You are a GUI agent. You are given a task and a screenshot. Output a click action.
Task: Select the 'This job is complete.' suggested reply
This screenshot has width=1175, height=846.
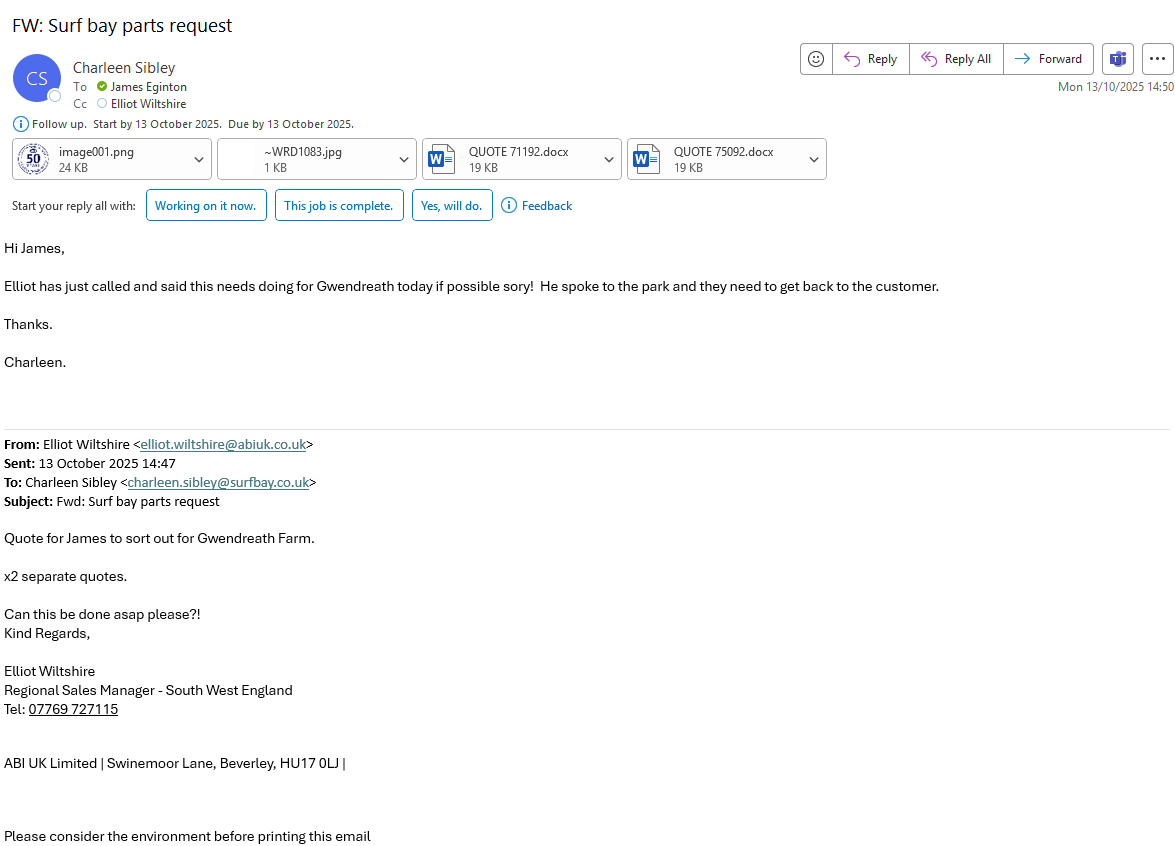point(339,206)
